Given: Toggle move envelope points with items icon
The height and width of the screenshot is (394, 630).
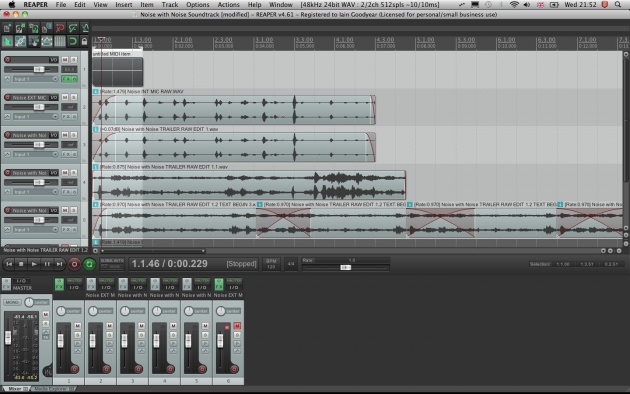Looking at the screenshot, I should [46, 41].
